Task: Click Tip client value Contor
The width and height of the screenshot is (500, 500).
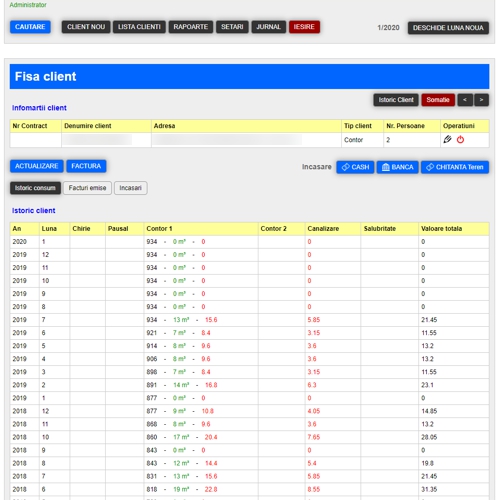Action: (x=353, y=140)
